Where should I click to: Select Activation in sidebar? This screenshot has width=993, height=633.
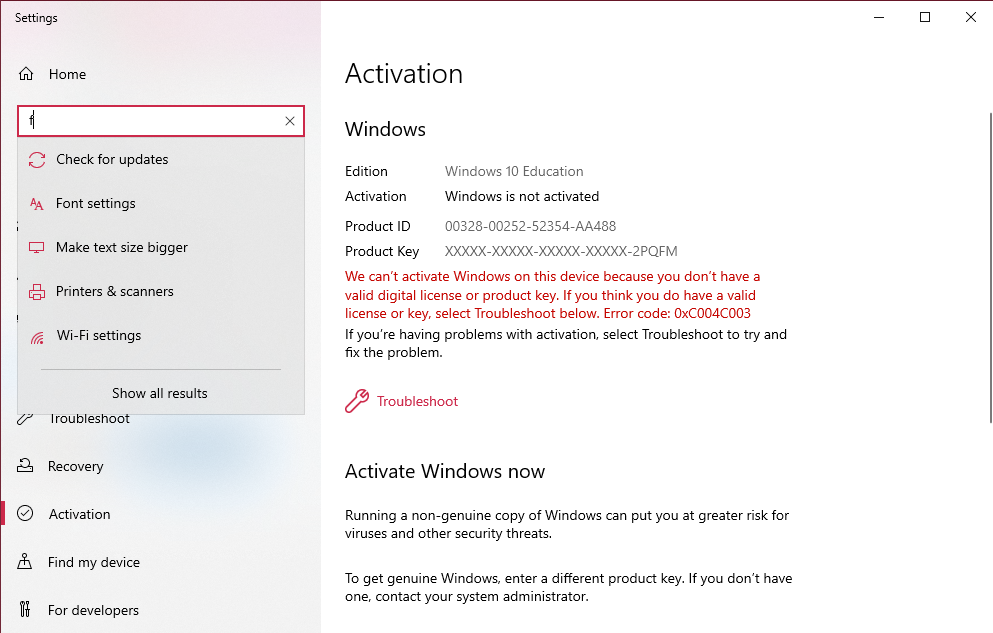pos(79,514)
